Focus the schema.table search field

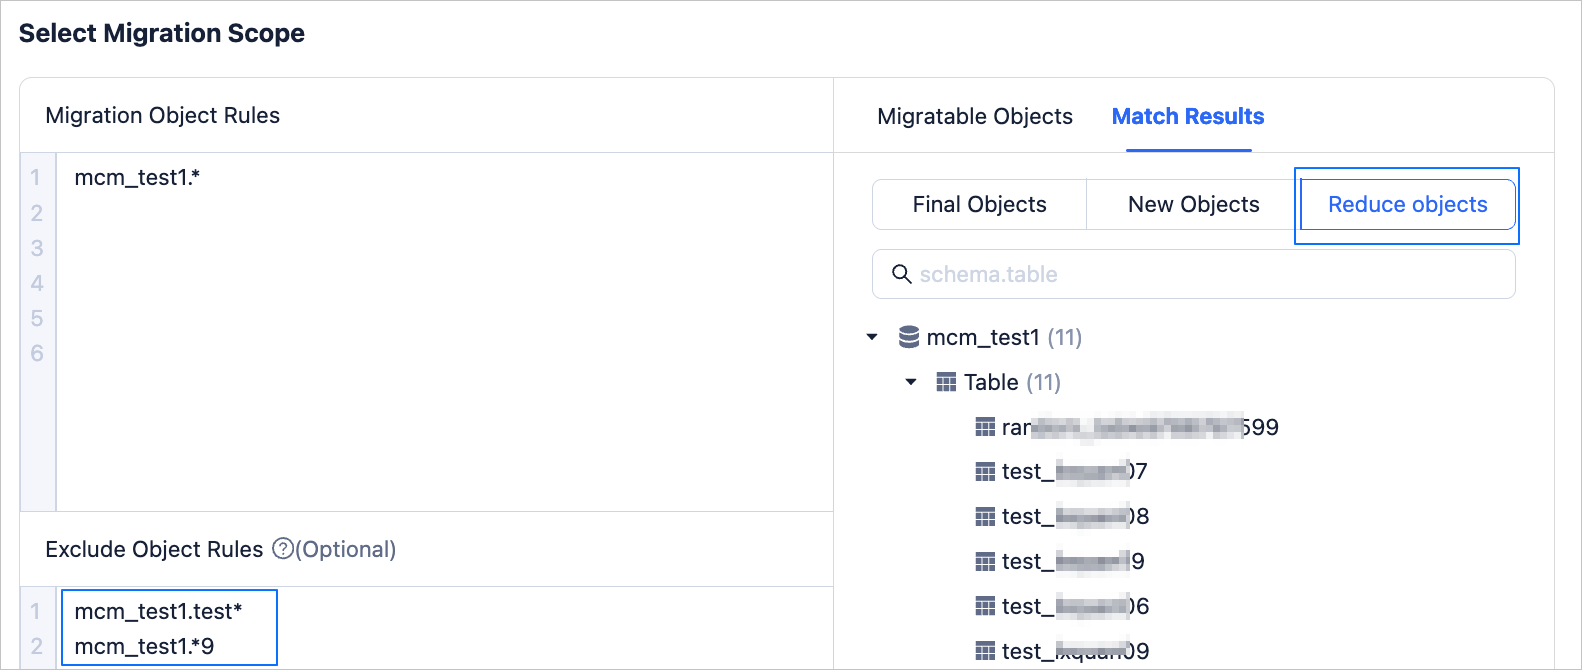point(1200,274)
